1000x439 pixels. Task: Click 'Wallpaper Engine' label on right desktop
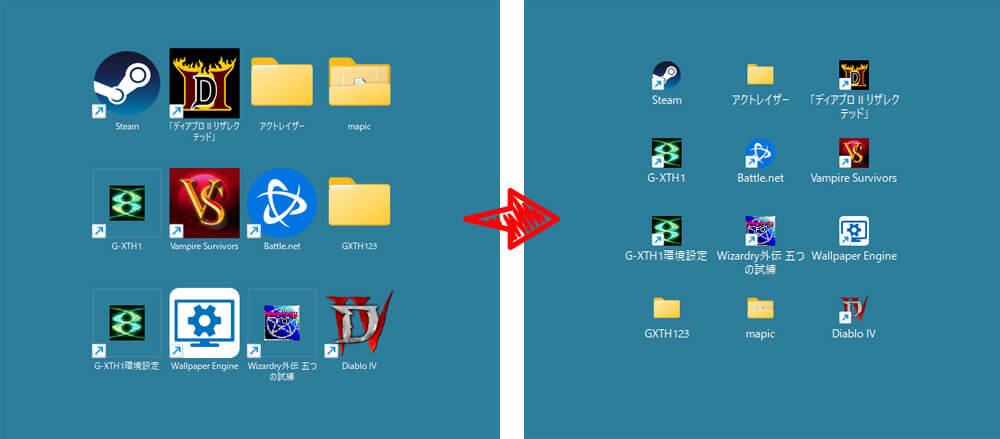point(854,256)
